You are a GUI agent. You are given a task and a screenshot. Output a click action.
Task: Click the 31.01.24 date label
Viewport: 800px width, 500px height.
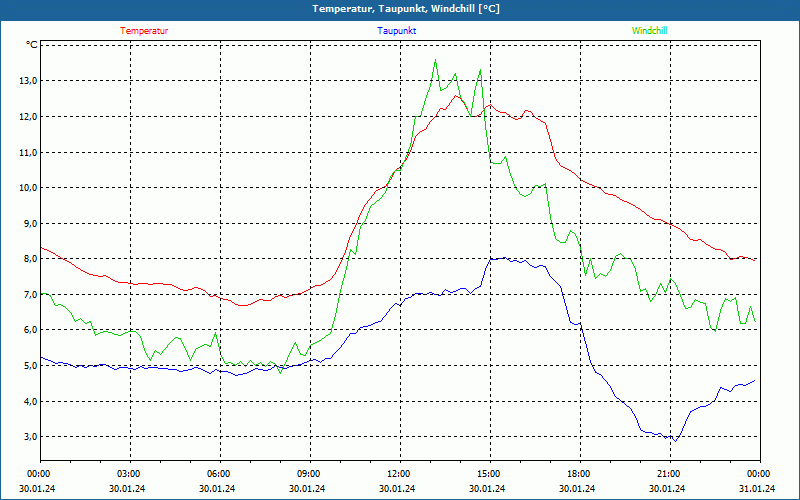click(757, 488)
